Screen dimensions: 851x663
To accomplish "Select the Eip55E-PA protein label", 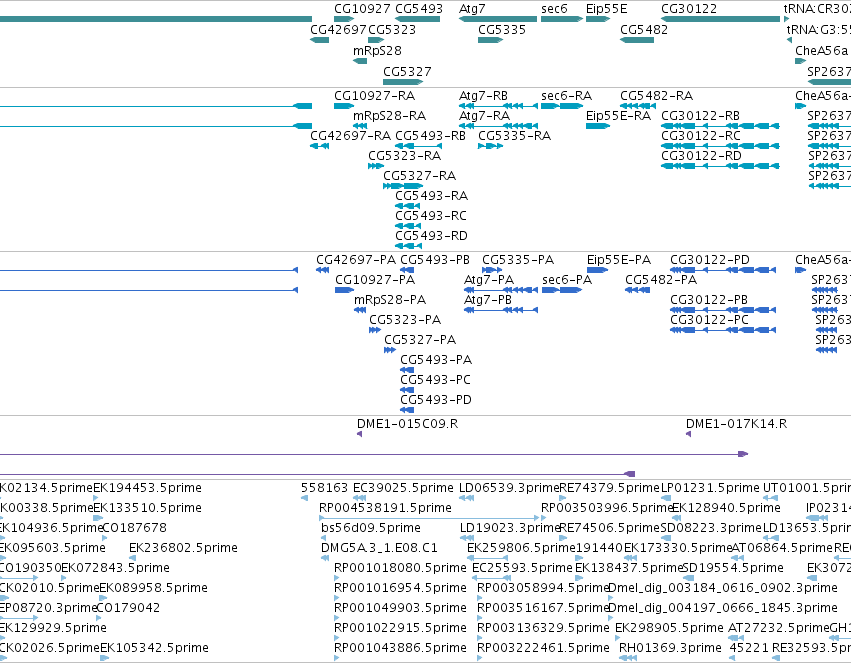I will pos(619,260).
